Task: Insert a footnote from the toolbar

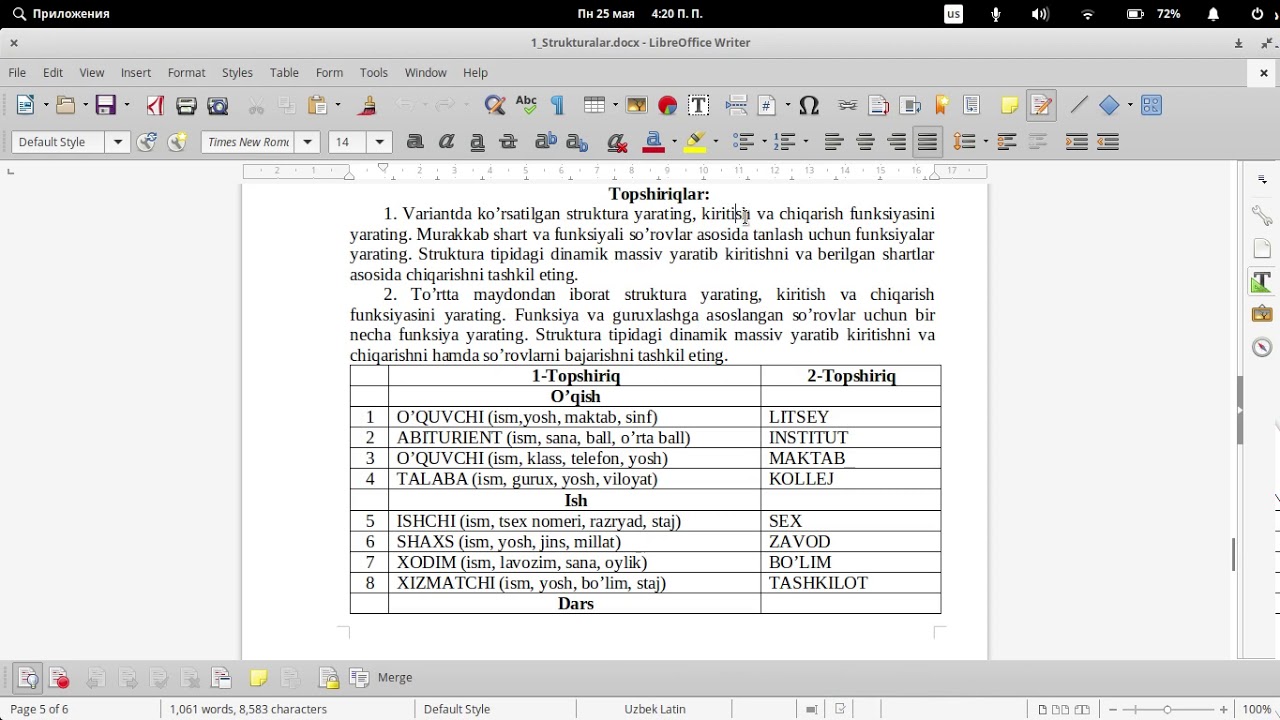Action: pyautogui.click(x=879, y=105)
